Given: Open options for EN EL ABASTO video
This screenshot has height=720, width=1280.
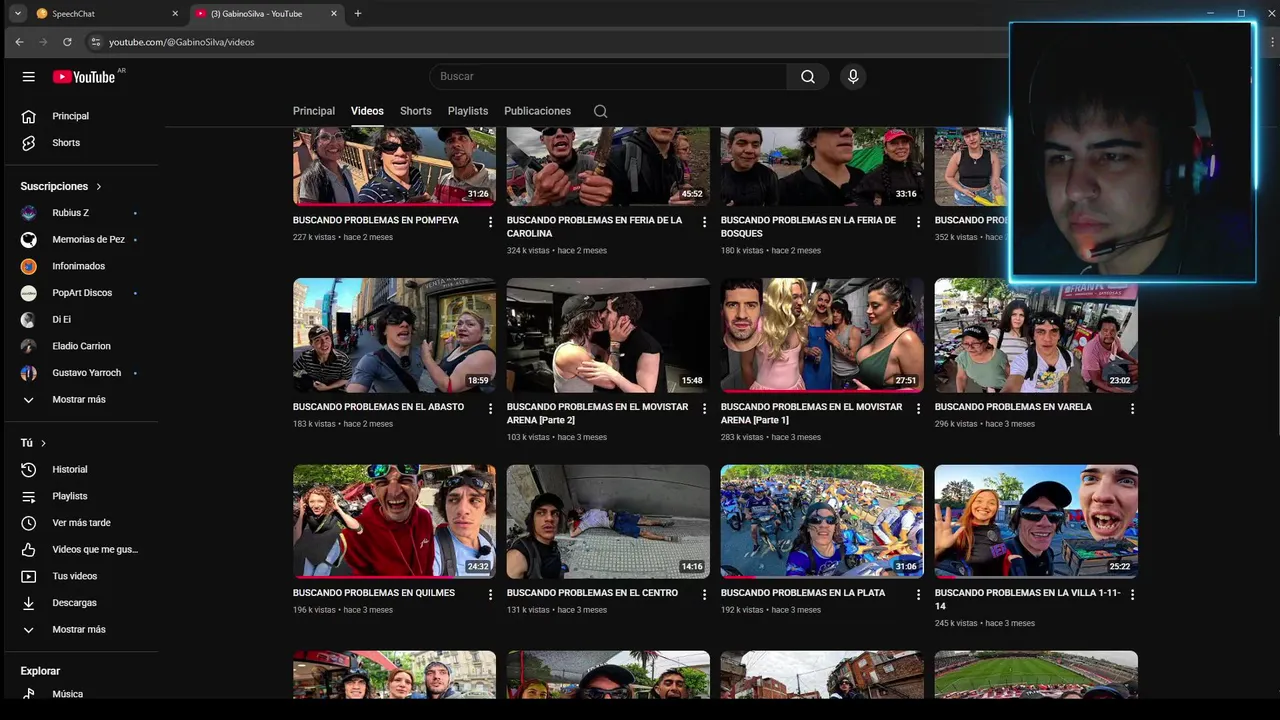Looking at the screenshot, I should point(490,409).
